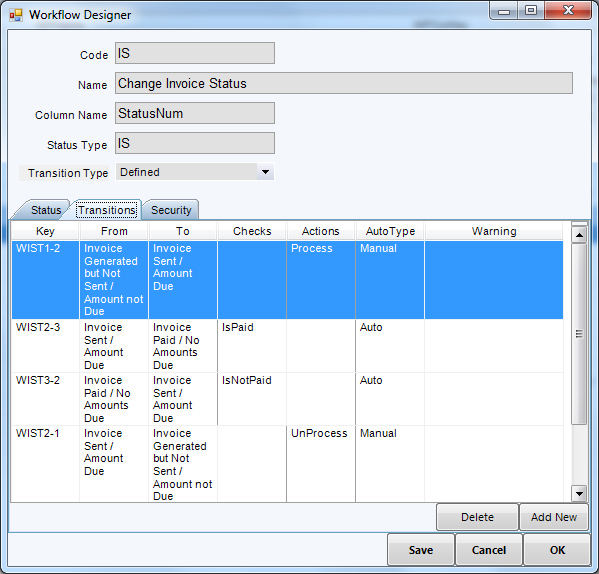
Task: Click the Cancel button
Action: click(x=489, y=550)
